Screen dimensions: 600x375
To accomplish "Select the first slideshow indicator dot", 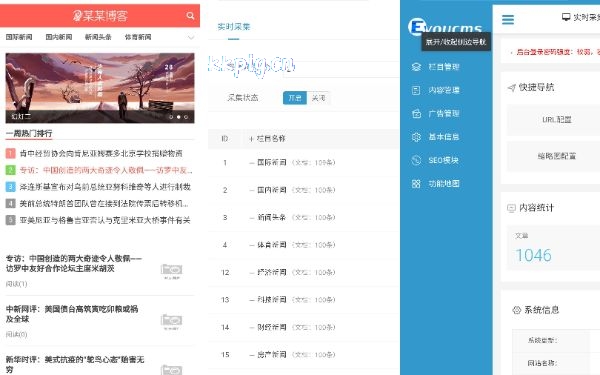I will click(x=171, y=117).
